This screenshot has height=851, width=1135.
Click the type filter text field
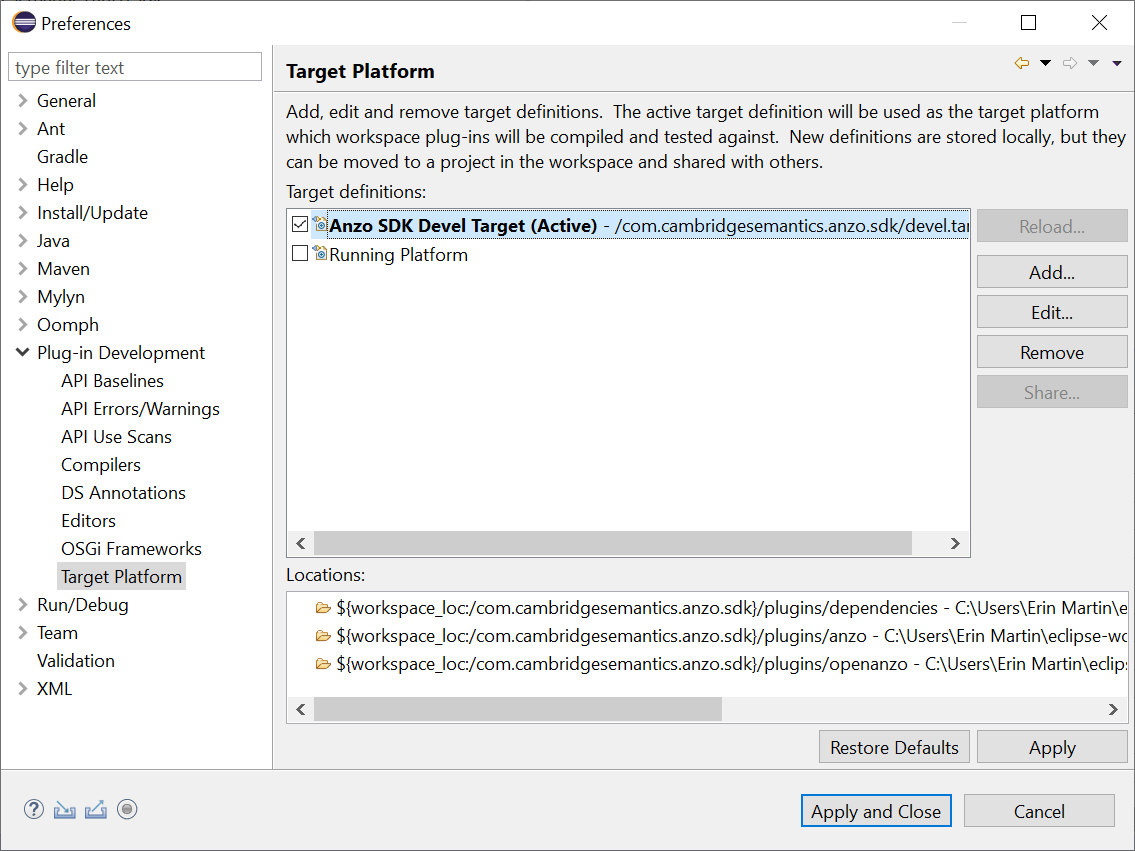[x=135, y=67]
